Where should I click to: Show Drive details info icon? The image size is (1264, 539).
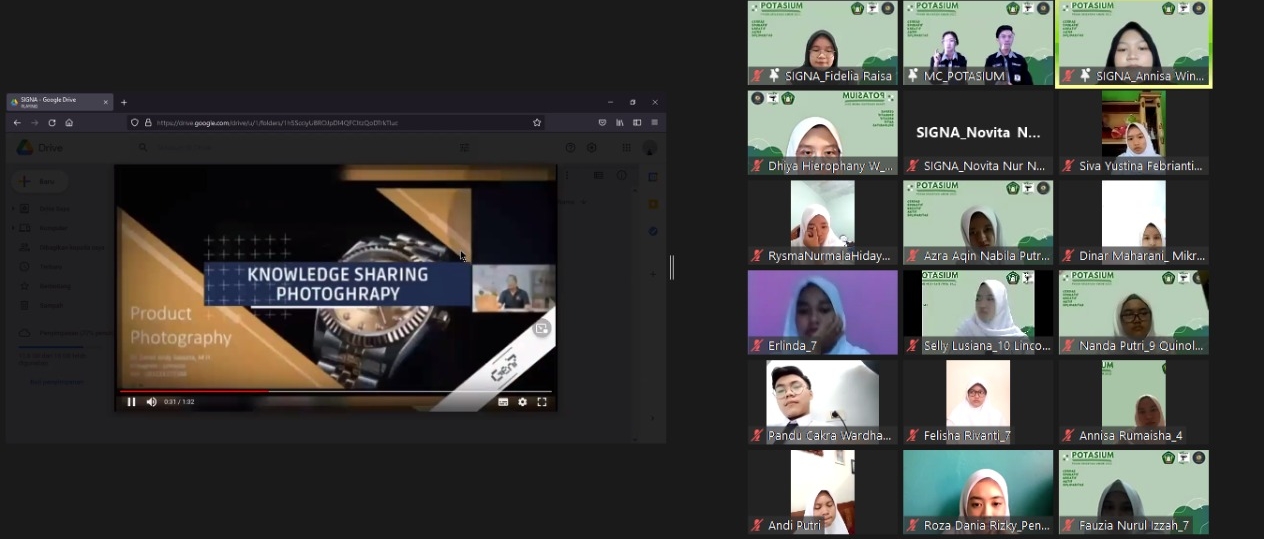(621, 176)
